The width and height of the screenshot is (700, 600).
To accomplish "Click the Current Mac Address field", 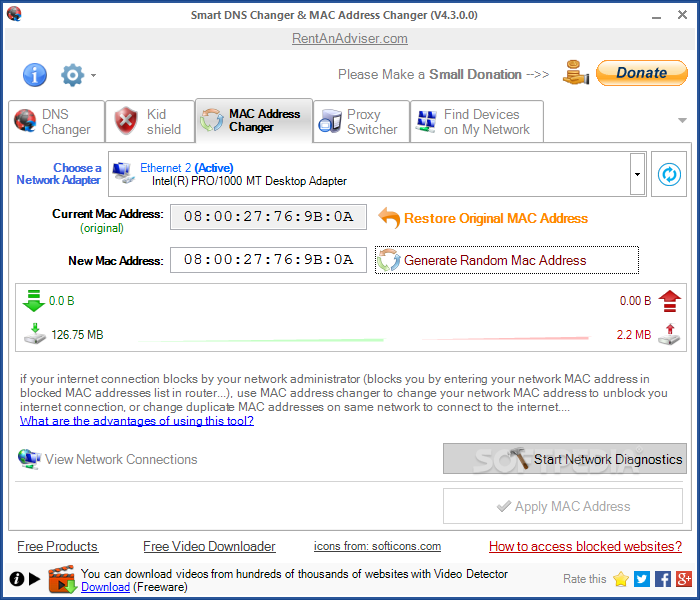I will point(268,217).
